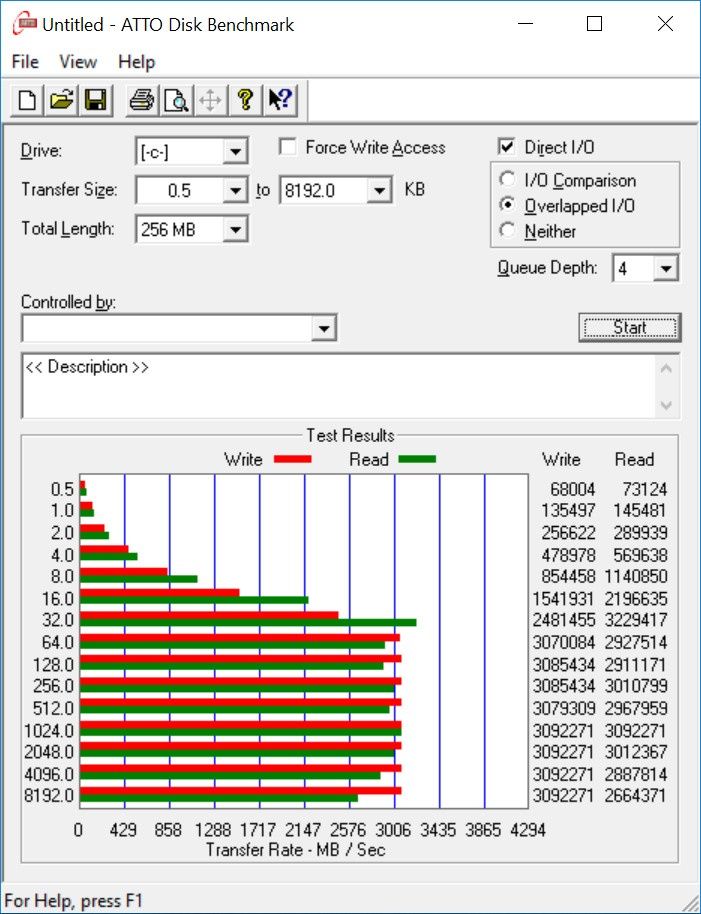Image resolution: width=701 pixels, height=914 pixels.
Task: Open the View menu
Action: click(78, 62)
